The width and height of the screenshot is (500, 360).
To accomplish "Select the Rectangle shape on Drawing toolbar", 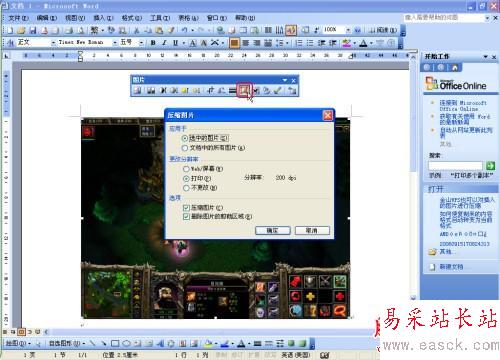I will 115,343.
